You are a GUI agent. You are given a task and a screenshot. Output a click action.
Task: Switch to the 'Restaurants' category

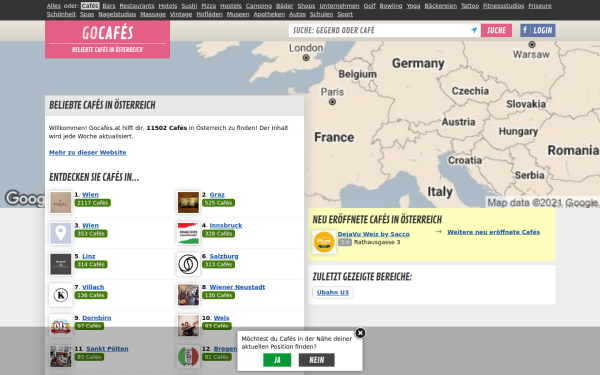pyautogui.click(x=137, y=6)
